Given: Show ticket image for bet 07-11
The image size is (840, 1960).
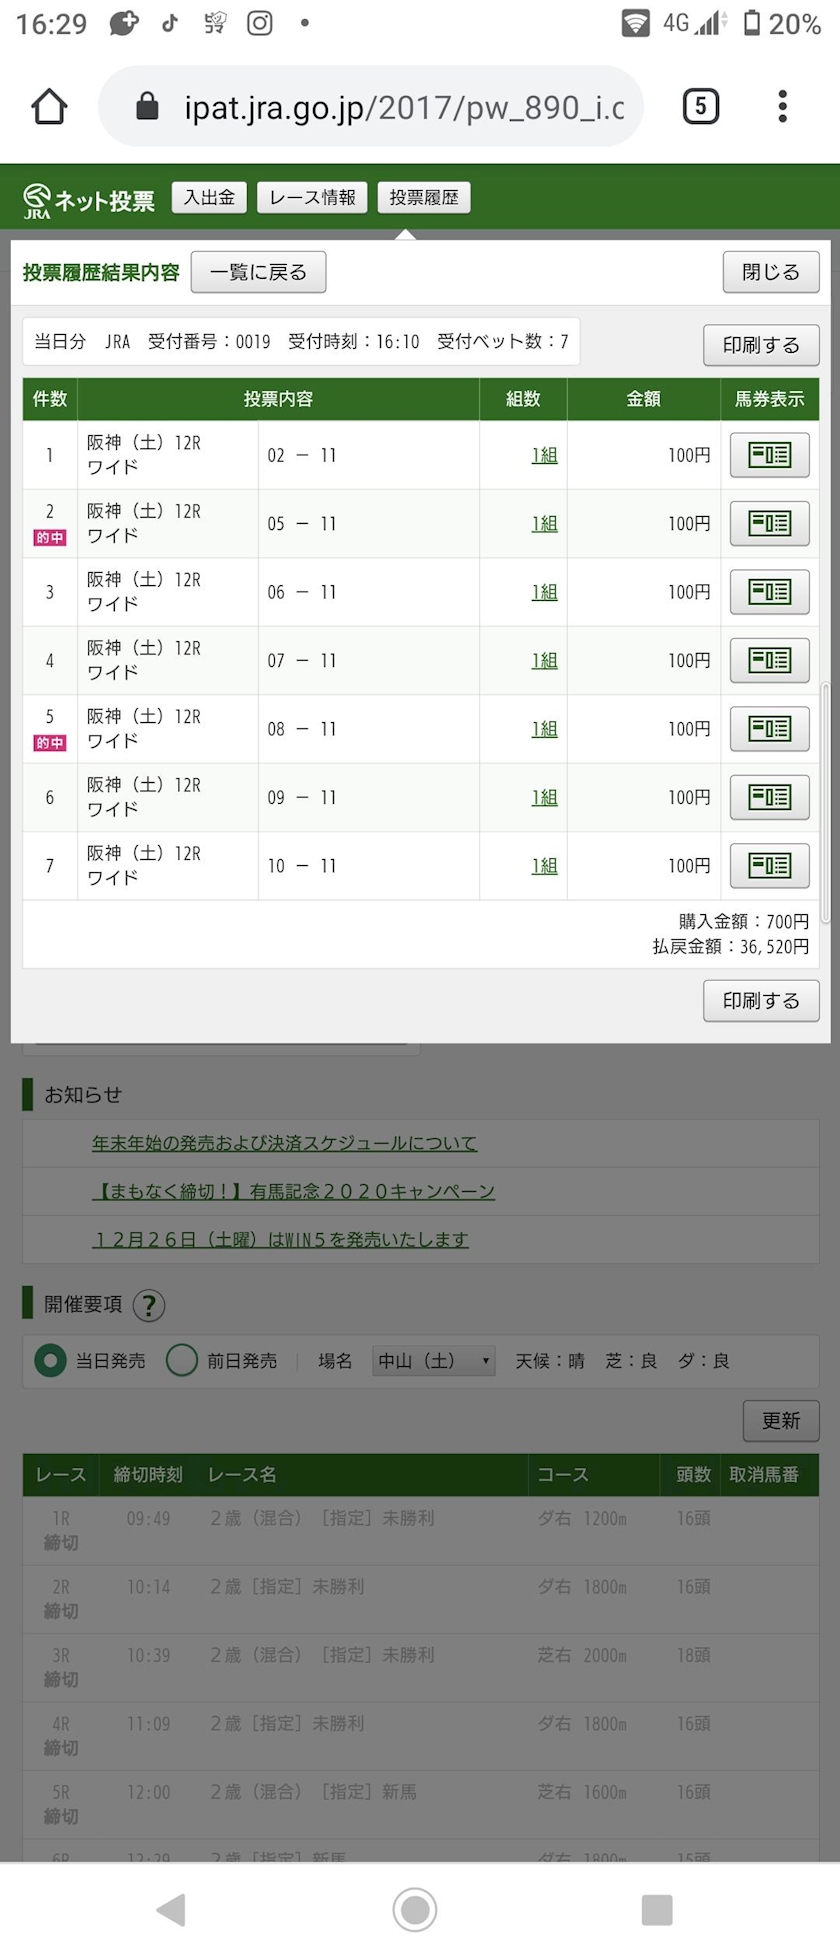Looking at the screenshot, I should 769,660.
